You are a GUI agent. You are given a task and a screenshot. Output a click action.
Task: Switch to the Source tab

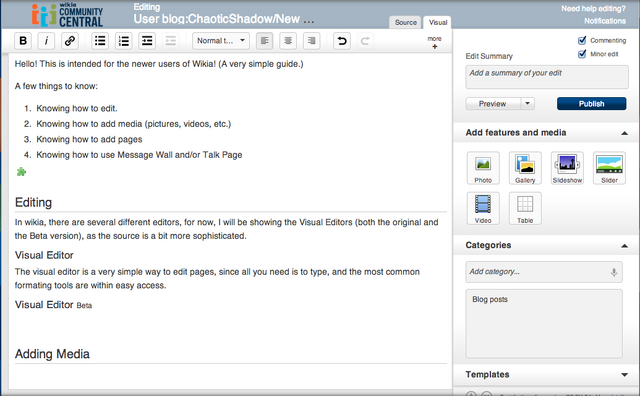[405, 22]
